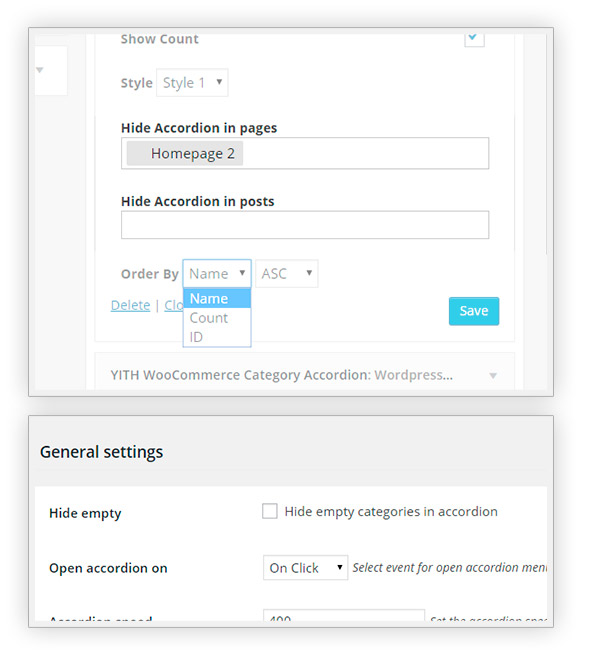Click the General settings heading
This screenshot has height=654, width=600.
101,452
